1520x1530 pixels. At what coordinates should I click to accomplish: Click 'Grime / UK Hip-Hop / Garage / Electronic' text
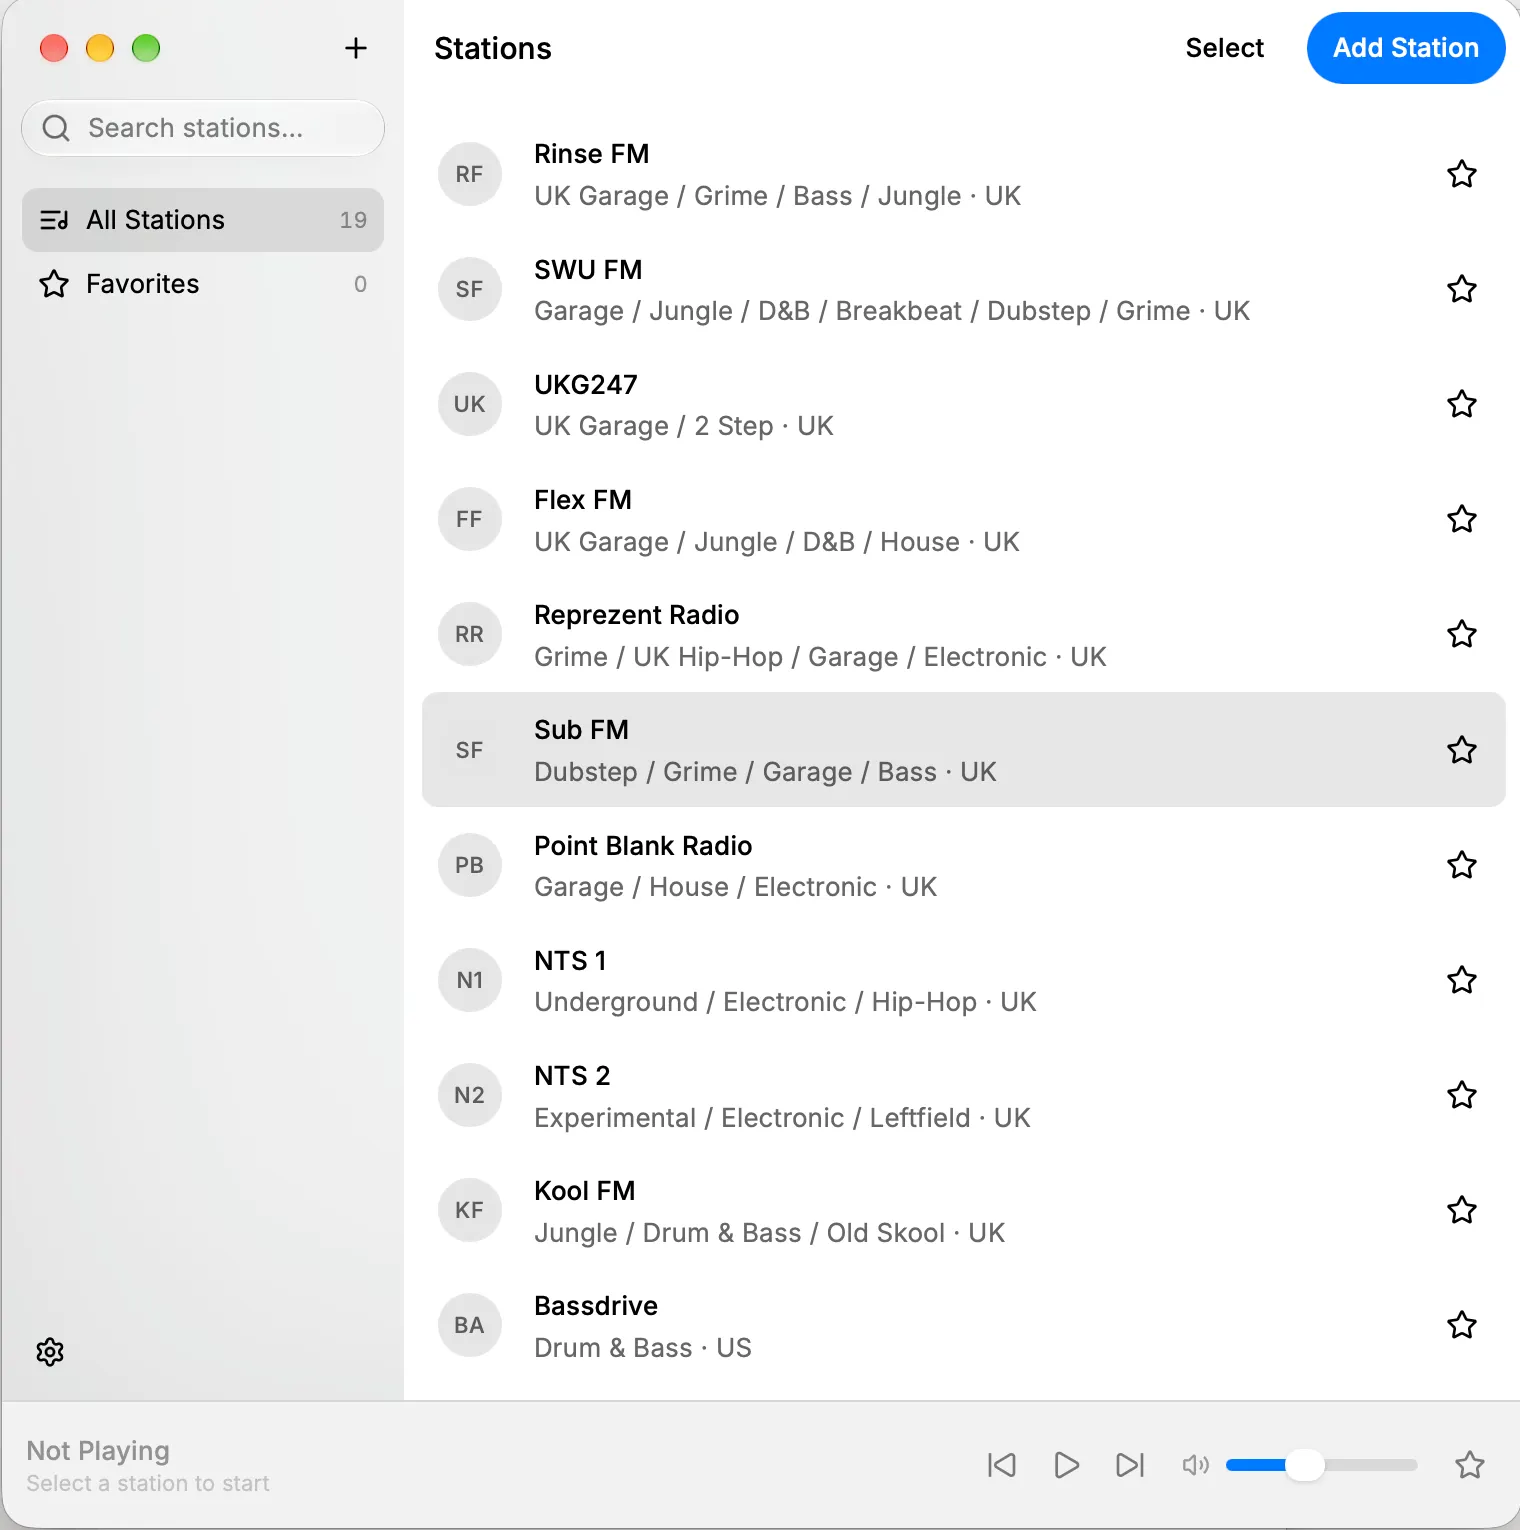(790, 657)
